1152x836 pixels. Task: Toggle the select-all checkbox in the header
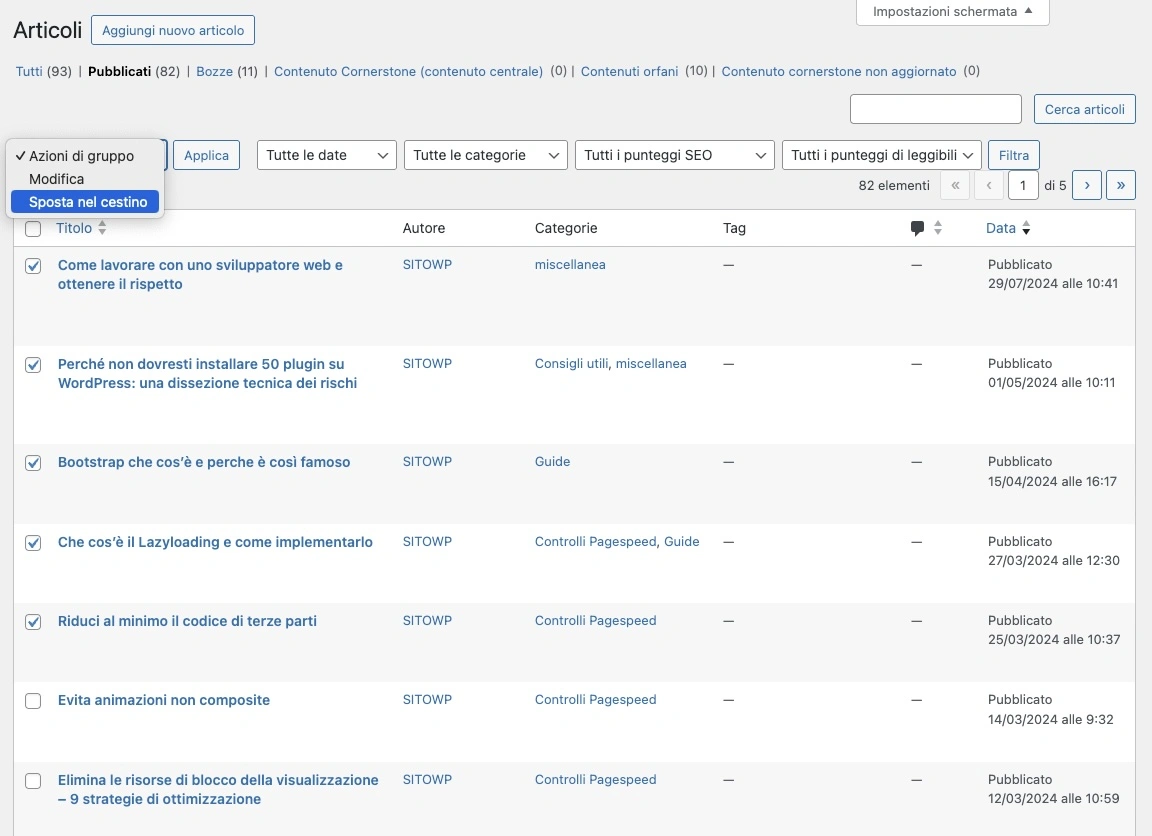[33, 228]
